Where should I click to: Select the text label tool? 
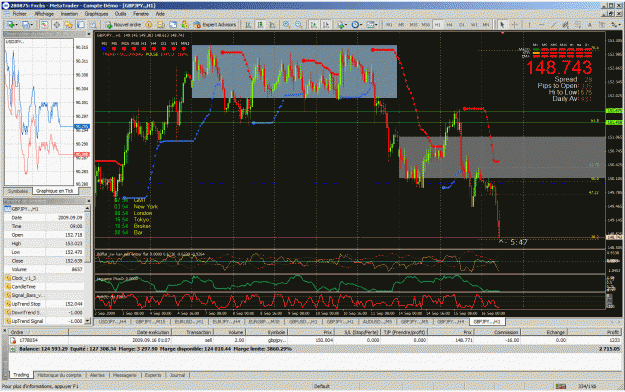pyautogui.click(x=602, y=25)
